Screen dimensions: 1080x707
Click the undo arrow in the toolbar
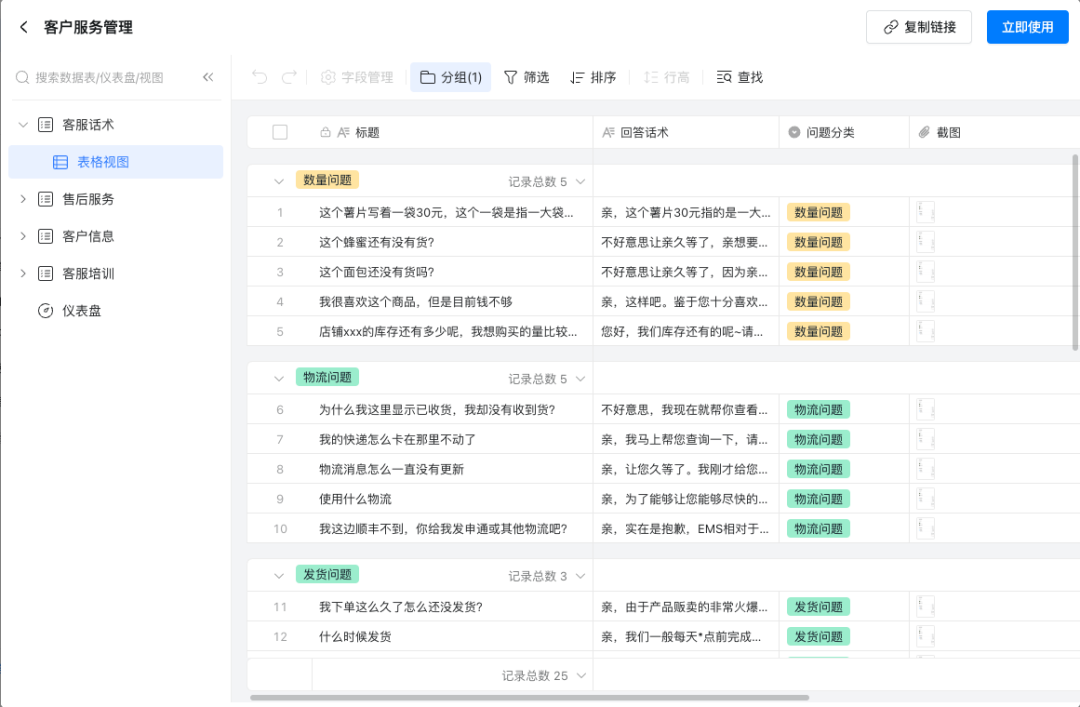tap(260, 77)
